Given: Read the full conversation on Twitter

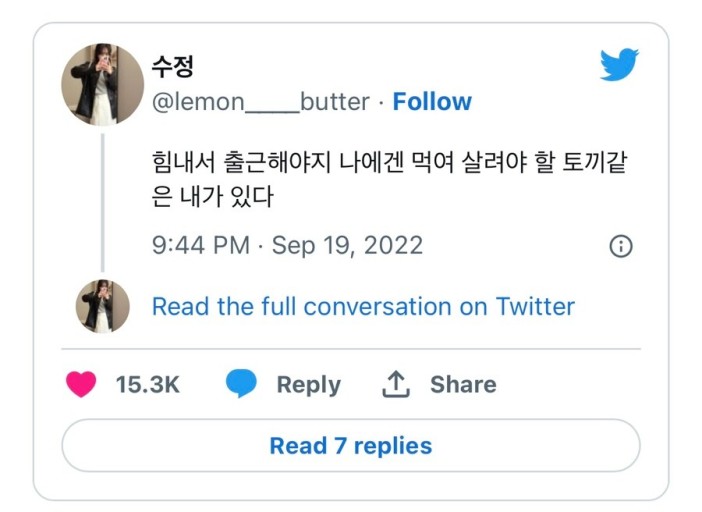Looking at the screenshot, I should pyautogui.click(x=363, y=306).
